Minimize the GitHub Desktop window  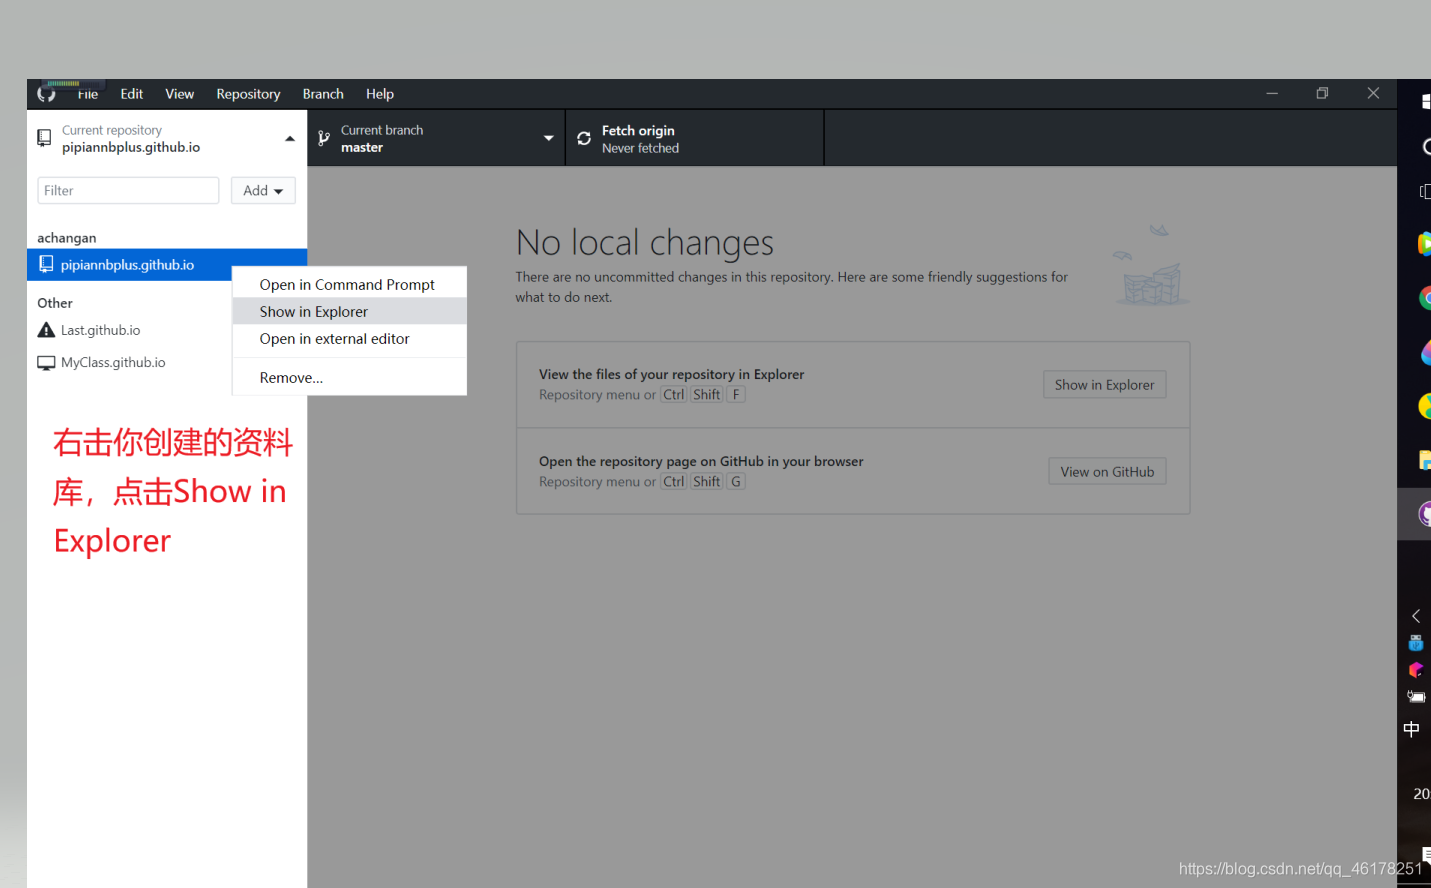[1272, 93]
